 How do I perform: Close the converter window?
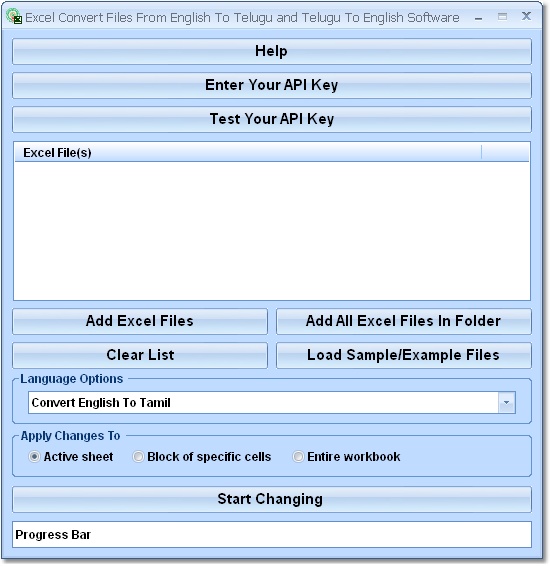[526, 16]
